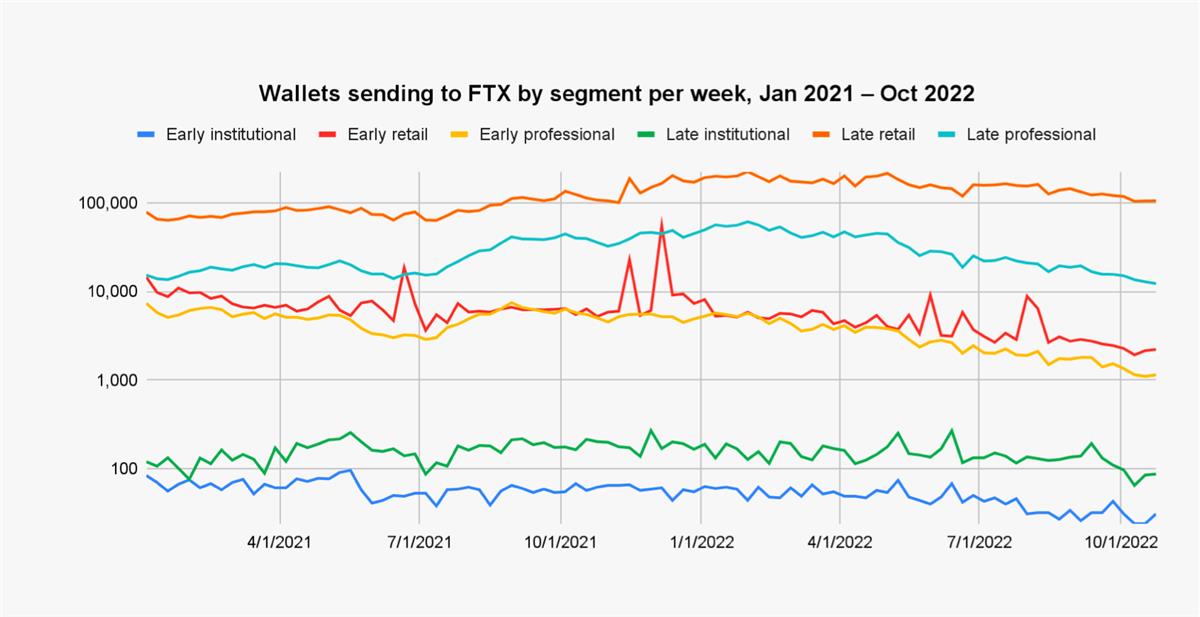Select the Late professional legend label

1032,135
